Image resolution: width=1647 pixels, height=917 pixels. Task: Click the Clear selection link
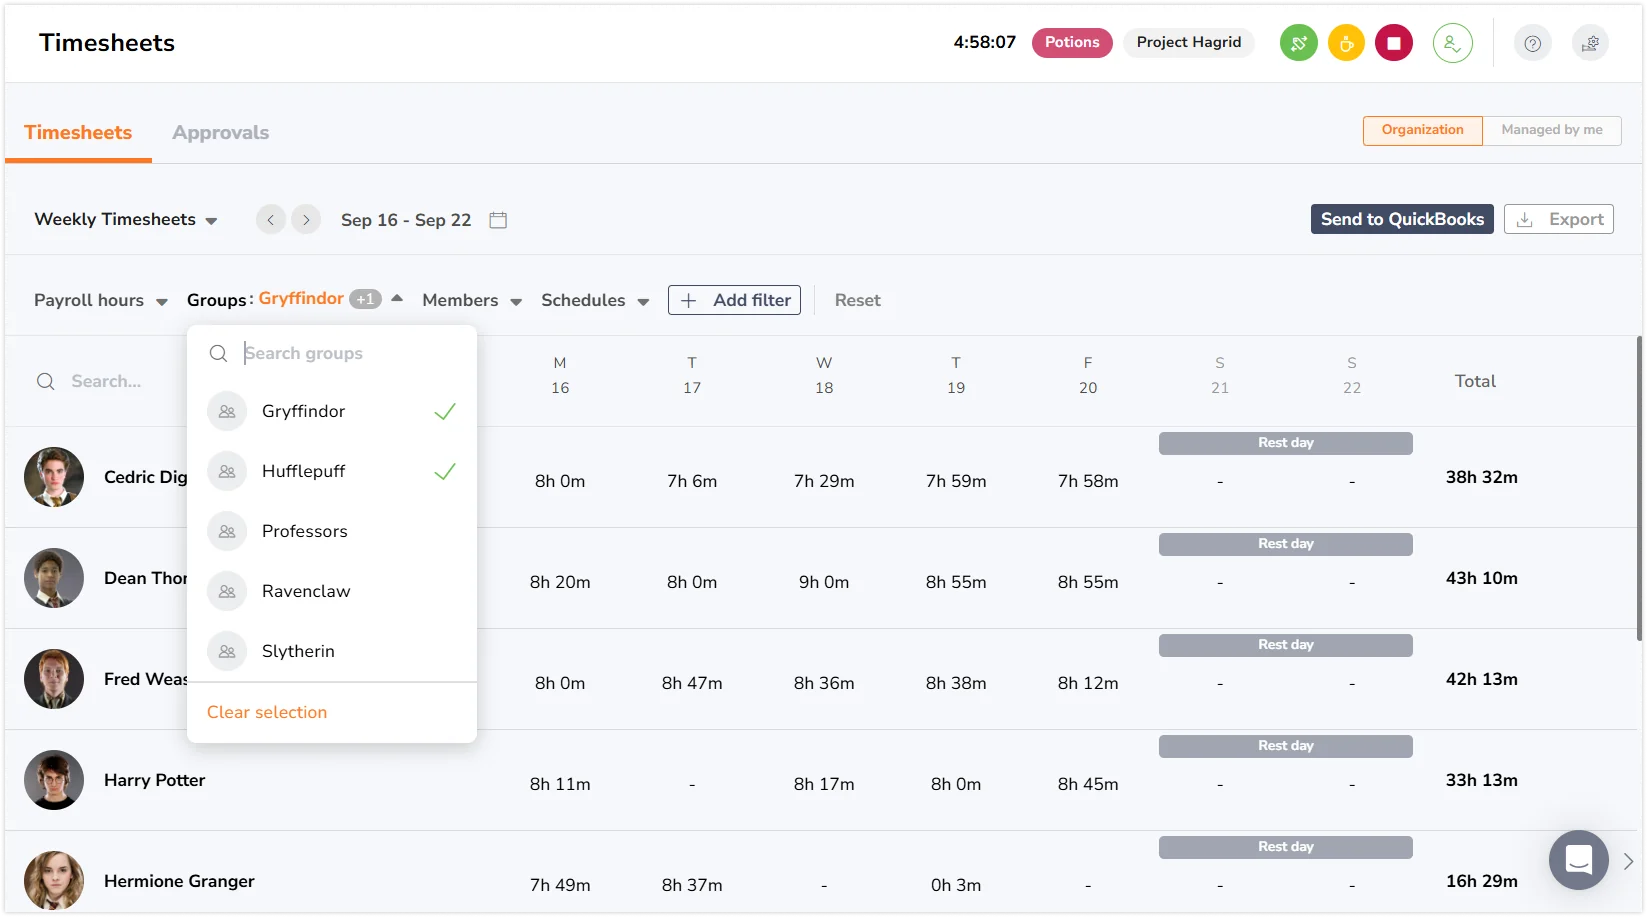(267, 712)
